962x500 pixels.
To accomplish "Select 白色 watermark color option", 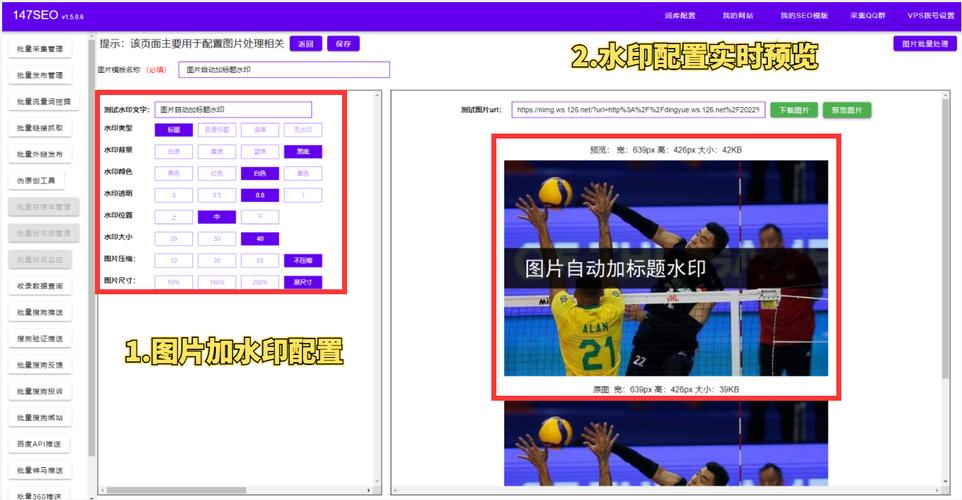I will click(x=260, y=173).
